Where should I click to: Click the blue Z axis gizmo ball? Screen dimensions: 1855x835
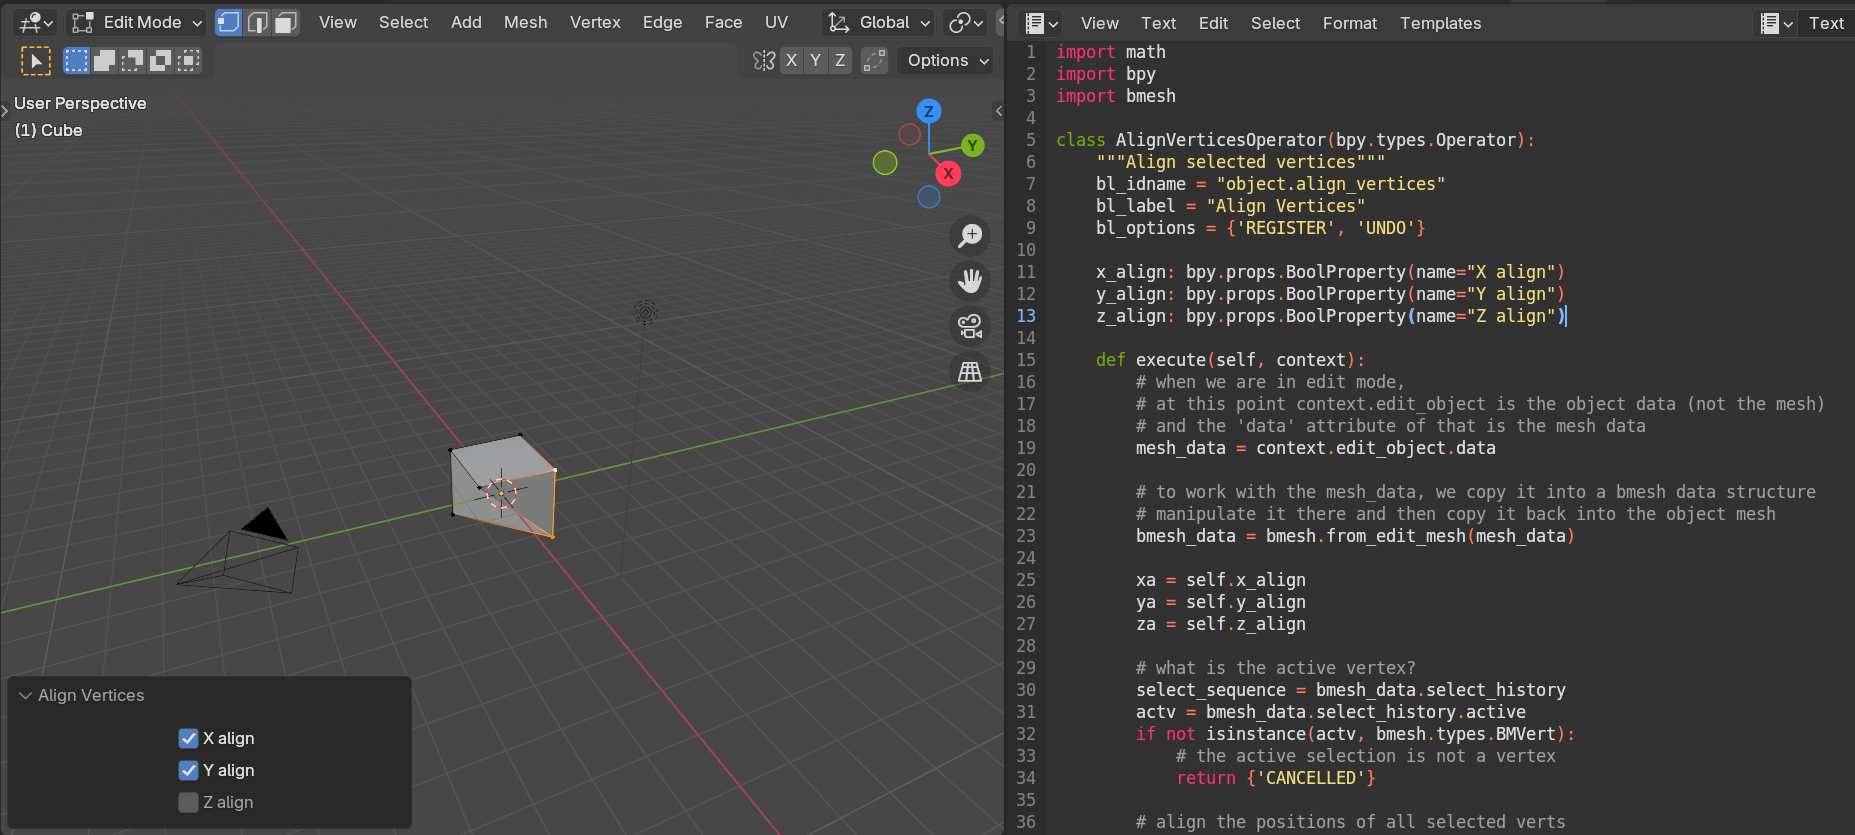pyautogui.click(x=929, y=111)
